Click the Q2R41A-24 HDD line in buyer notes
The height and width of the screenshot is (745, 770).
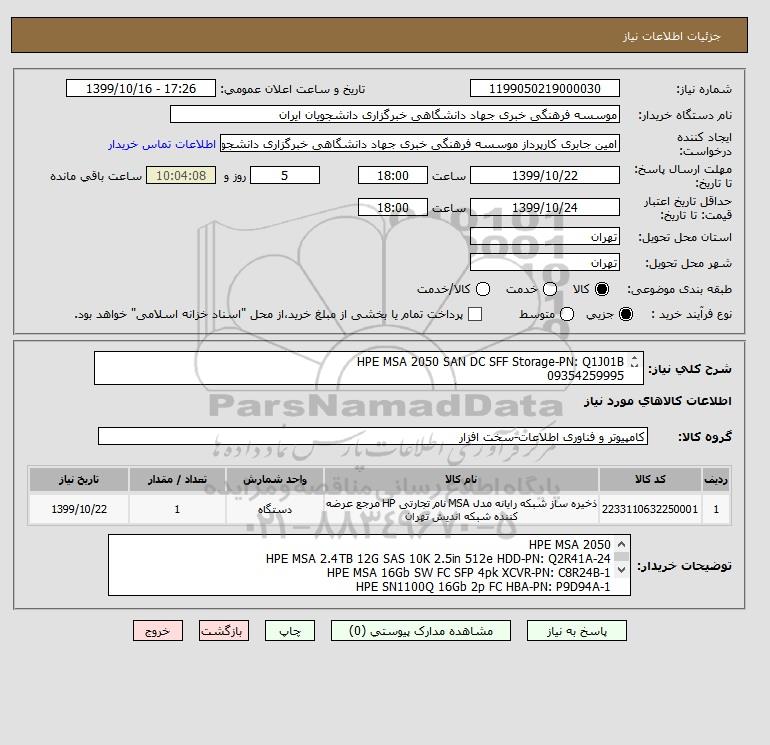point(438,559)
